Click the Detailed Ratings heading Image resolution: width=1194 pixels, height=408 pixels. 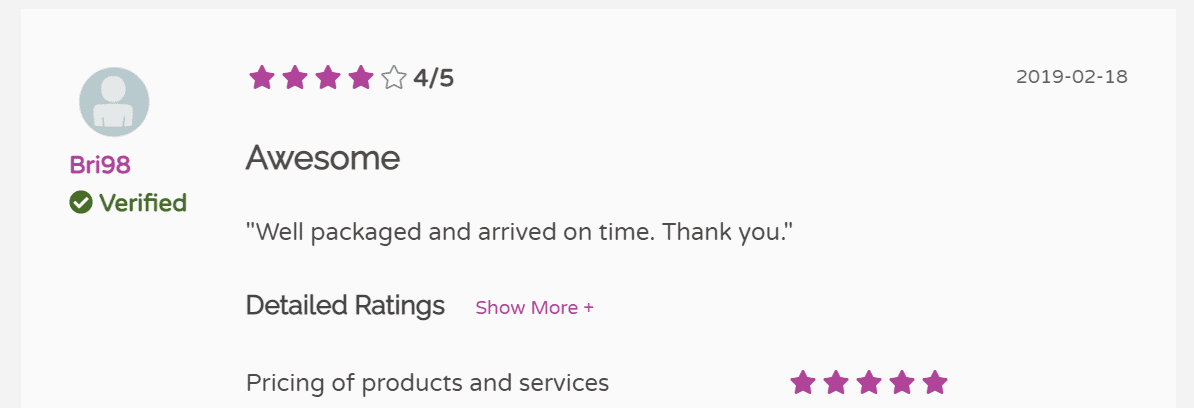(x=345, y=306)
